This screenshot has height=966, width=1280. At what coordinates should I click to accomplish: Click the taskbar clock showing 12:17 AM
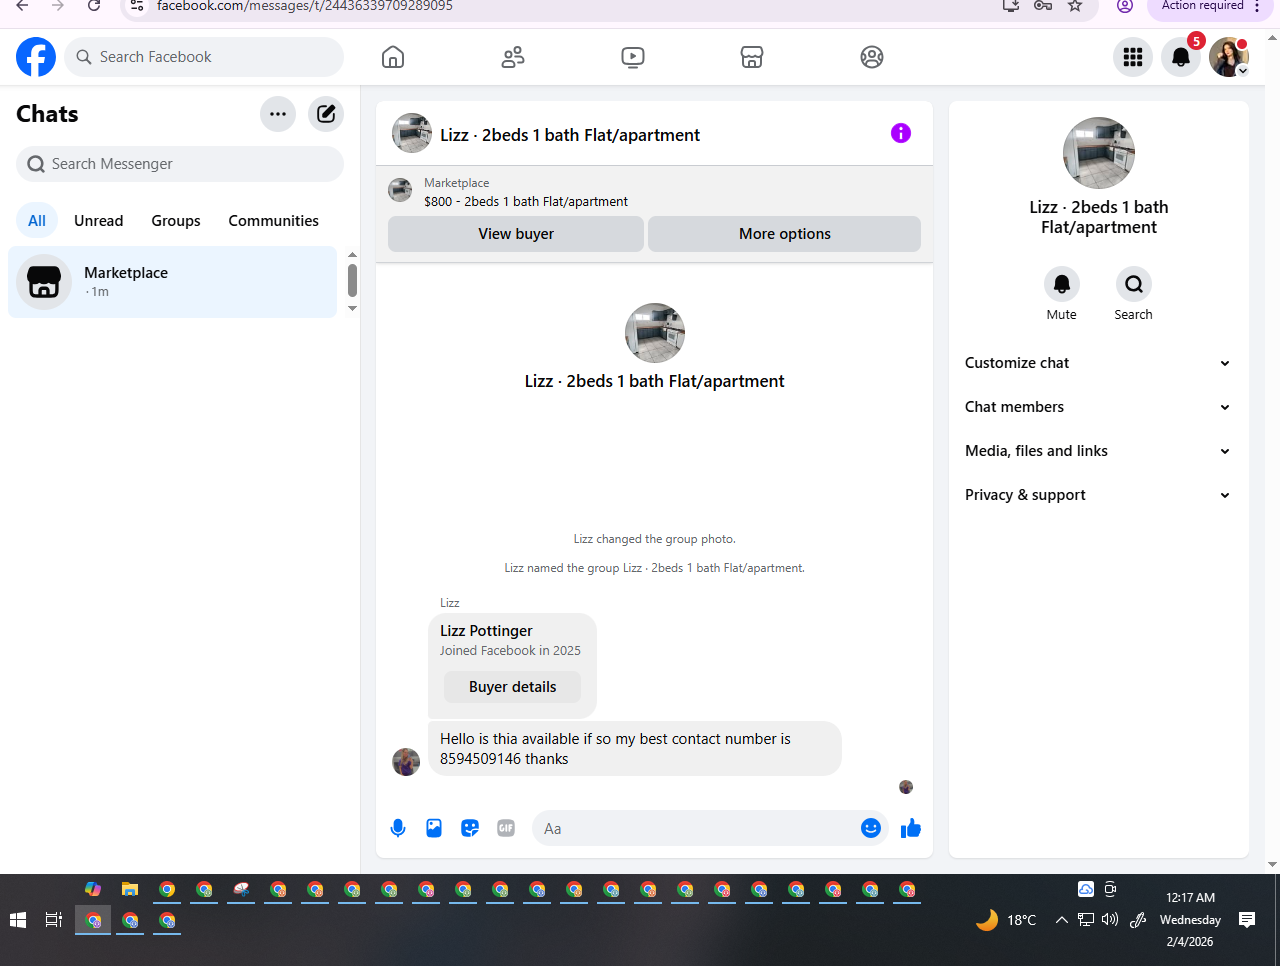[x=1190, y=919]
